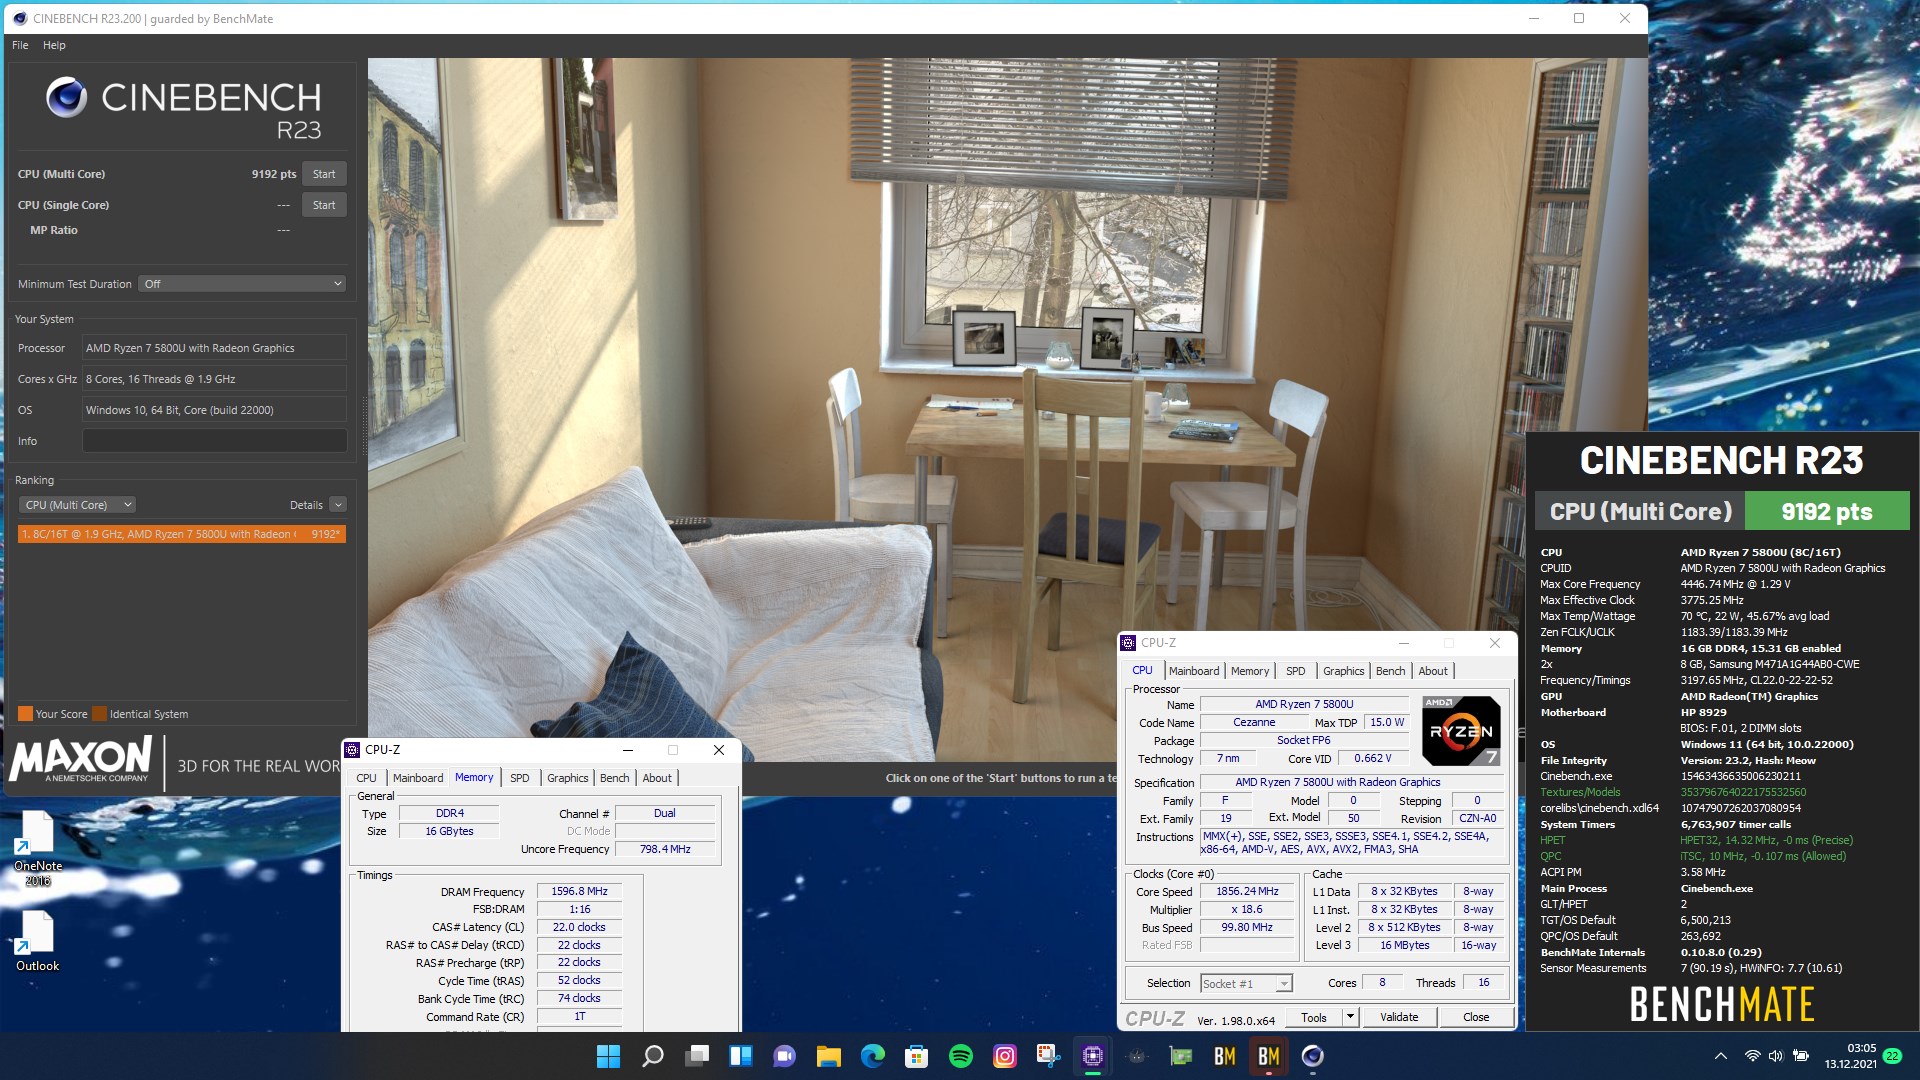
Task: Open Microsoft Store from taskbar
Action: tap(917, 1056)
